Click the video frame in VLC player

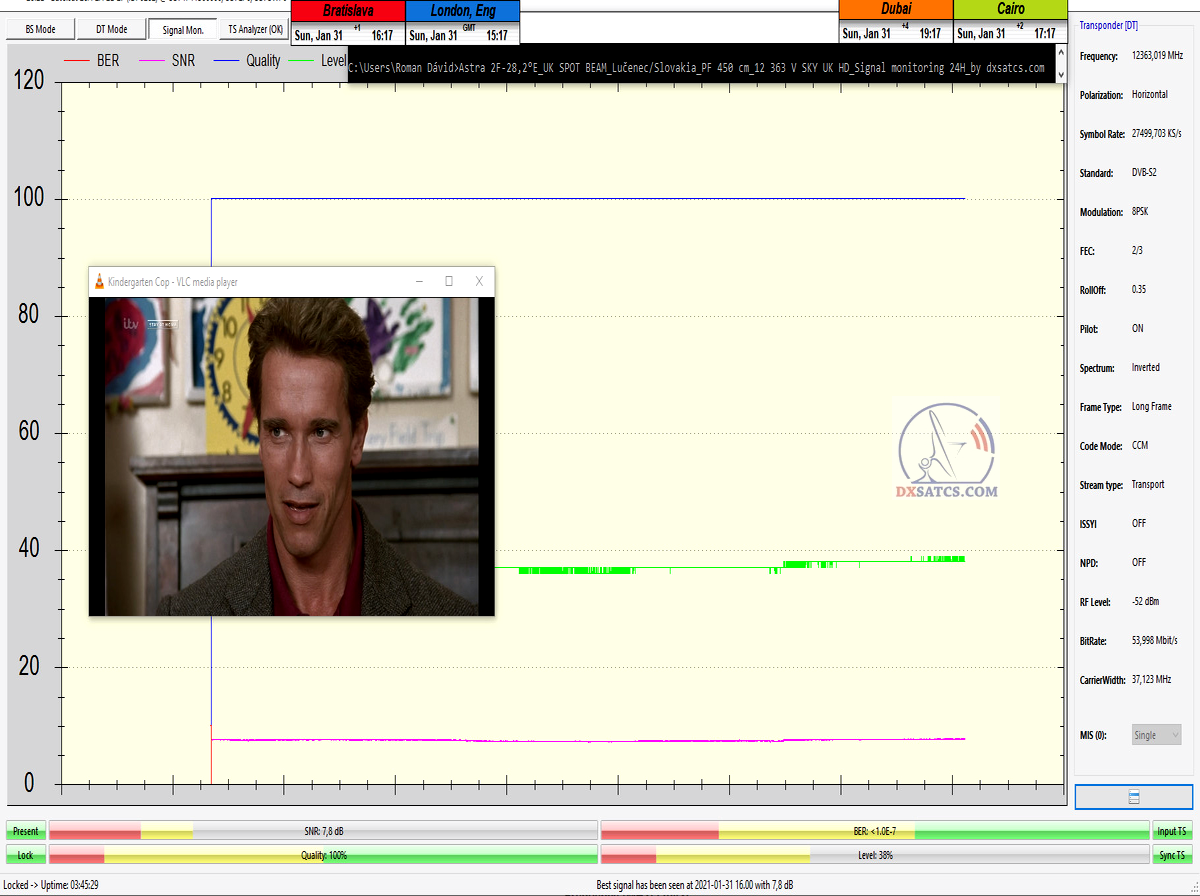click(x=291, y=456)
